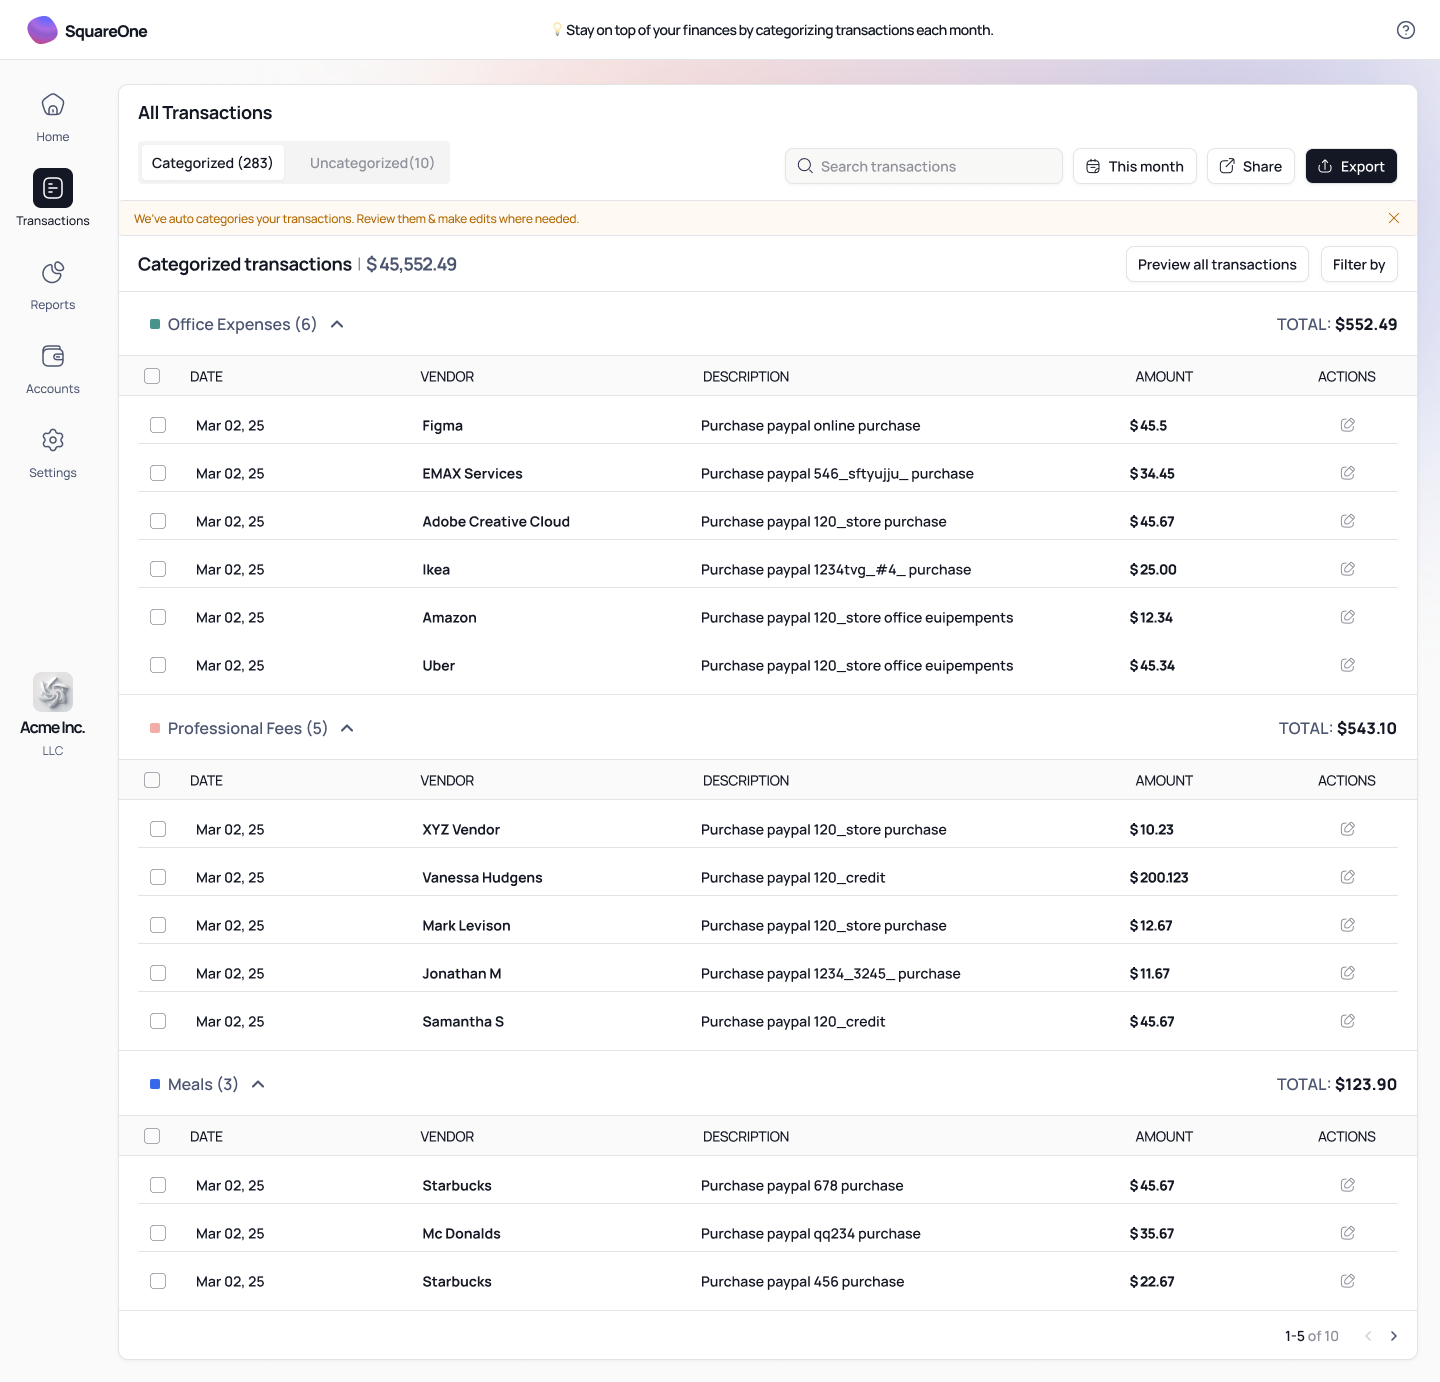Check the Samantha S row checkbox

point(158,1021)
